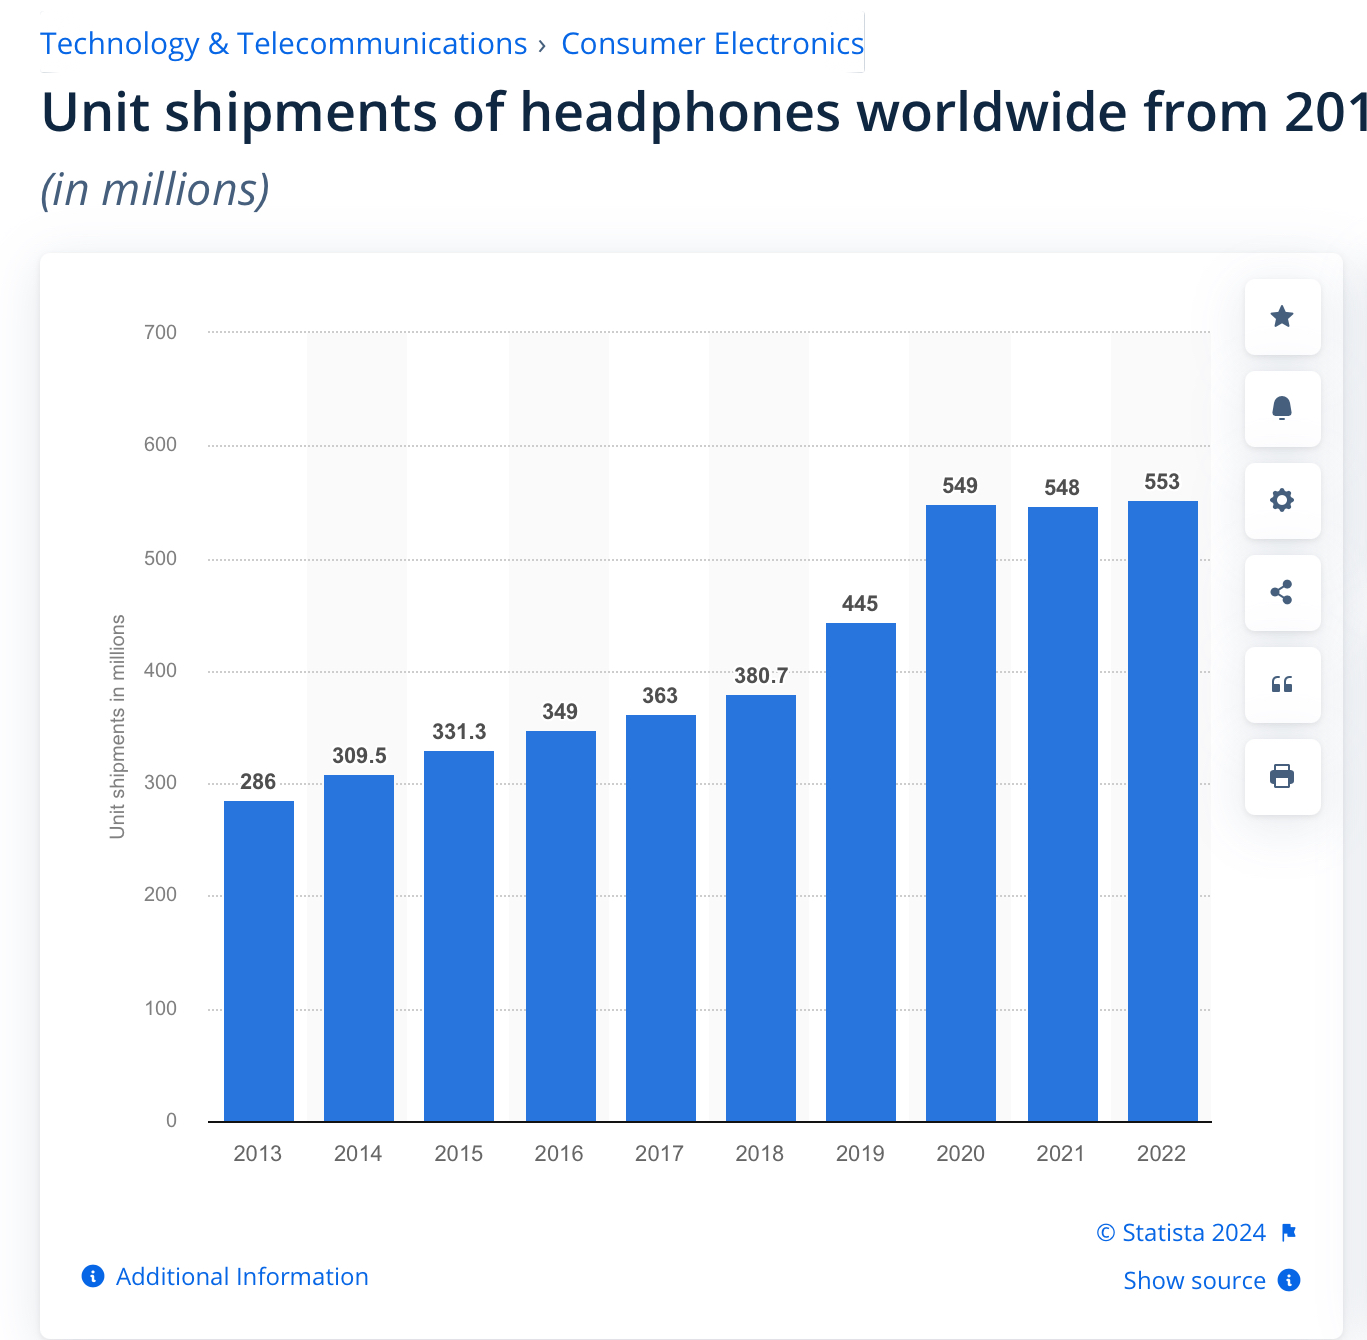Viewport: 1367px width, 1340px height.
Task: Click the 2015 bar in the chart
Action: 459,936
